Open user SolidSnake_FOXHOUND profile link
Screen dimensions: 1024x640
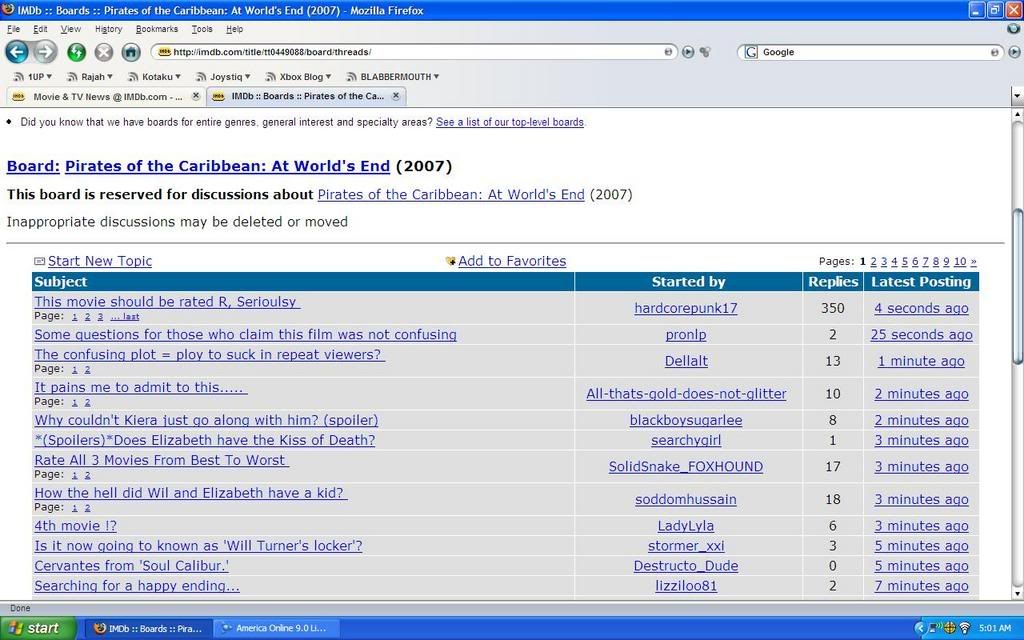686,467
